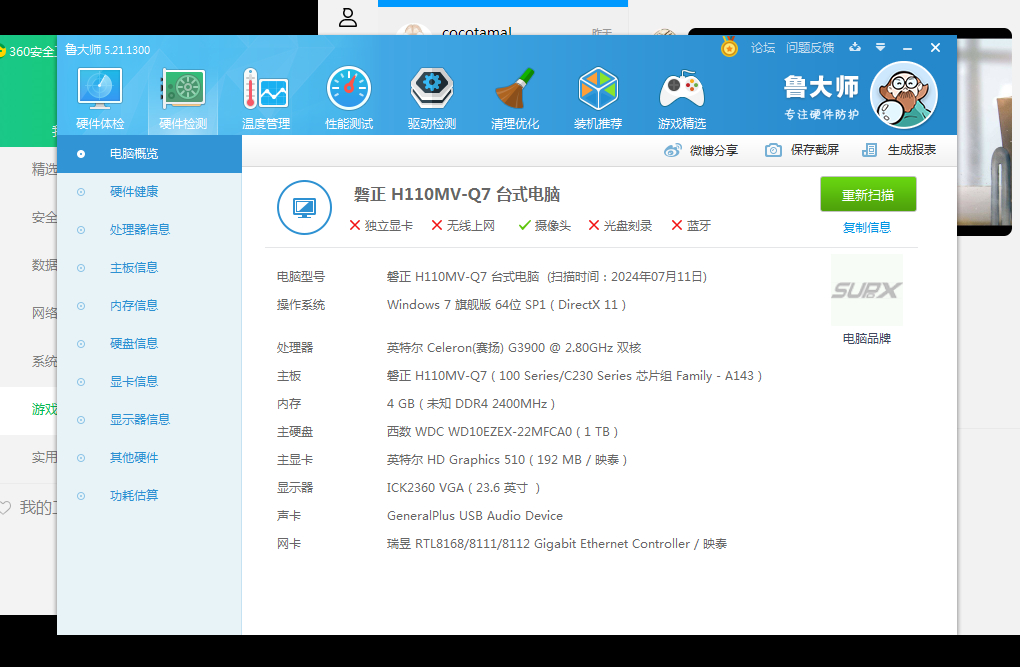Close the 鲁大师 window

[935, 48]
